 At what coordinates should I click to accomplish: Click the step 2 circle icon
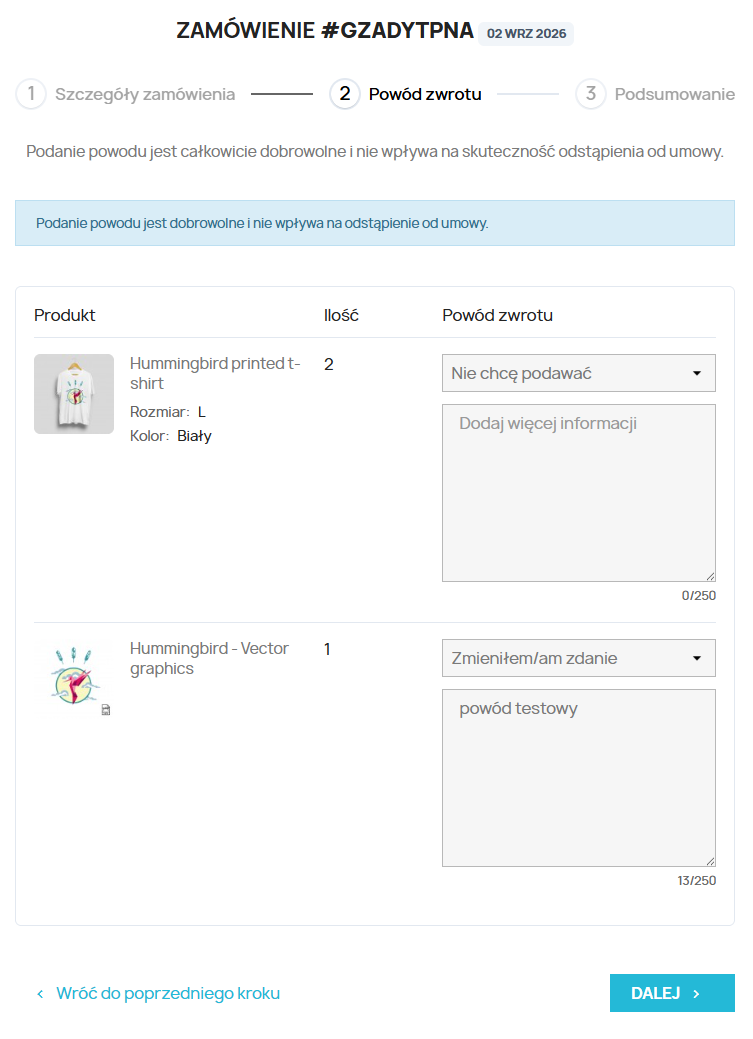pos(345,94)
